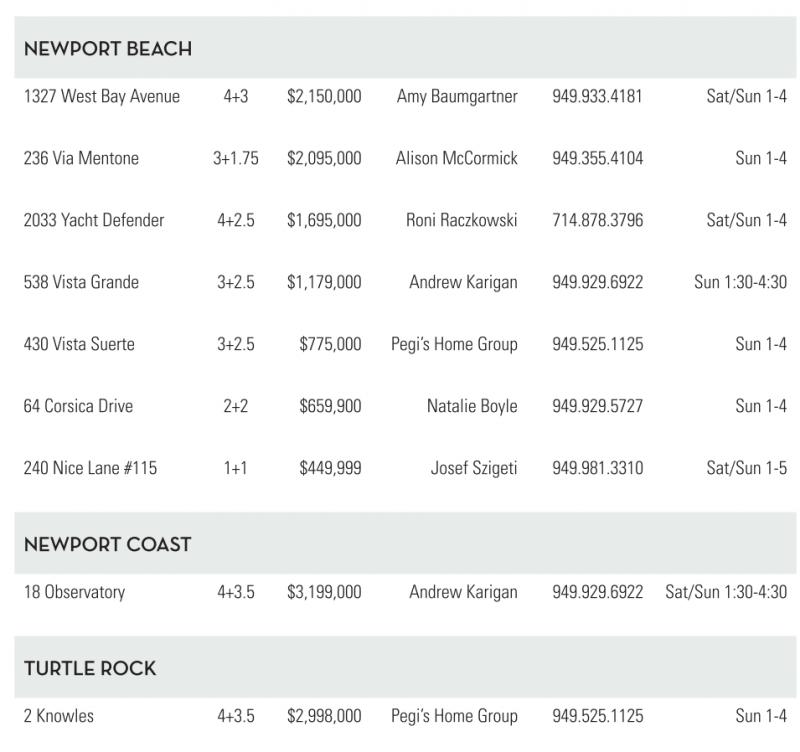Click the 1327 West Bay Avenue address
This screenshot has width=800, height=752.
click(x=102, y=97)
